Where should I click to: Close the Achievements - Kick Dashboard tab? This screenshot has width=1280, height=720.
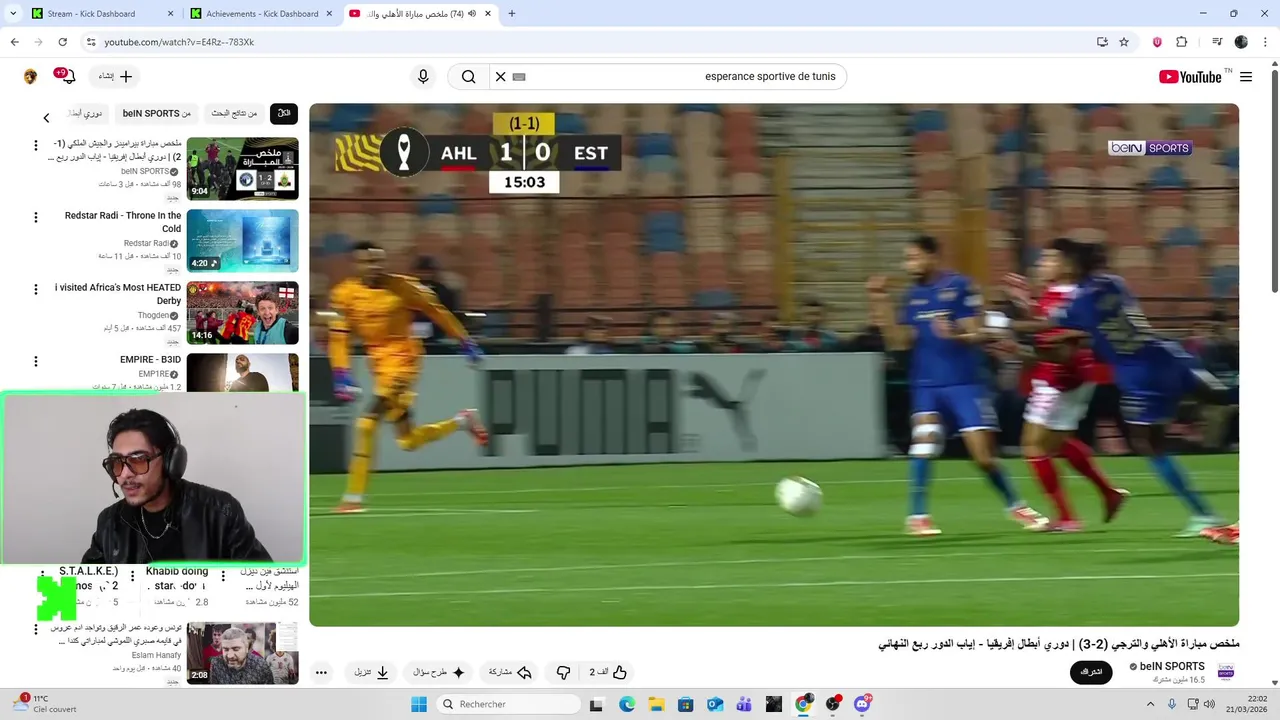tap(329, 14)
